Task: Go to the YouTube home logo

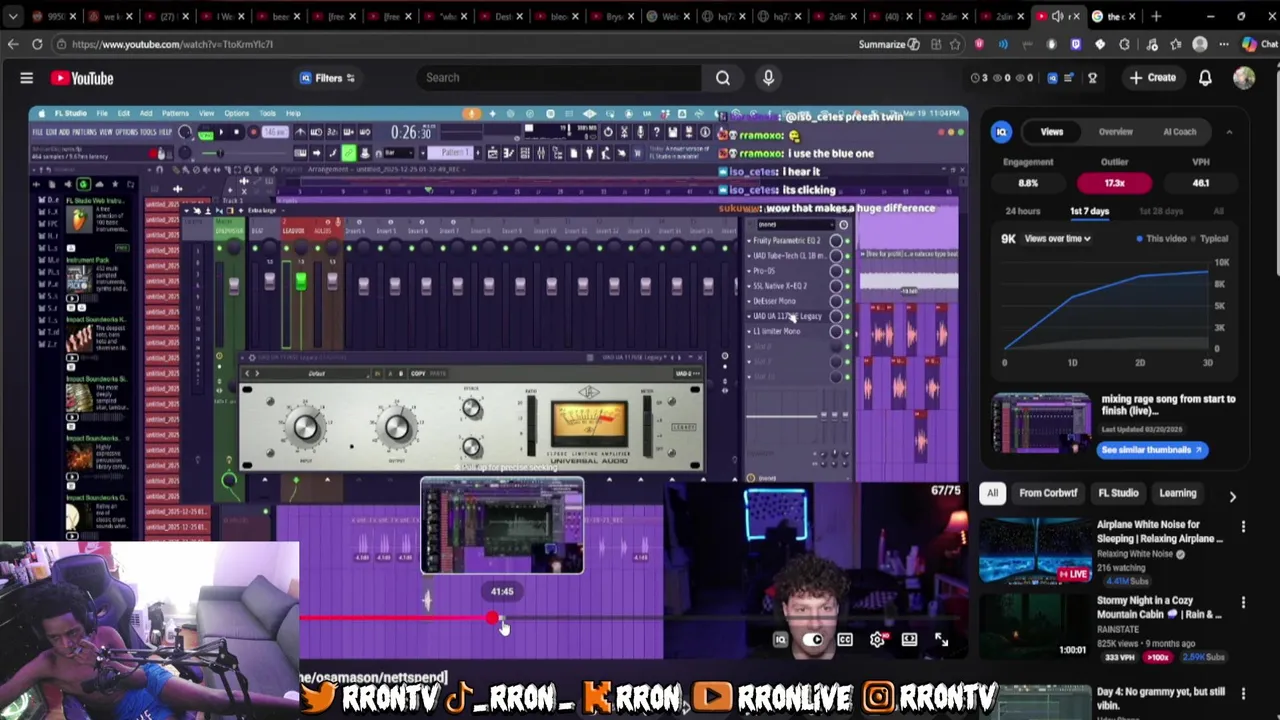Action: coord(83,78)
